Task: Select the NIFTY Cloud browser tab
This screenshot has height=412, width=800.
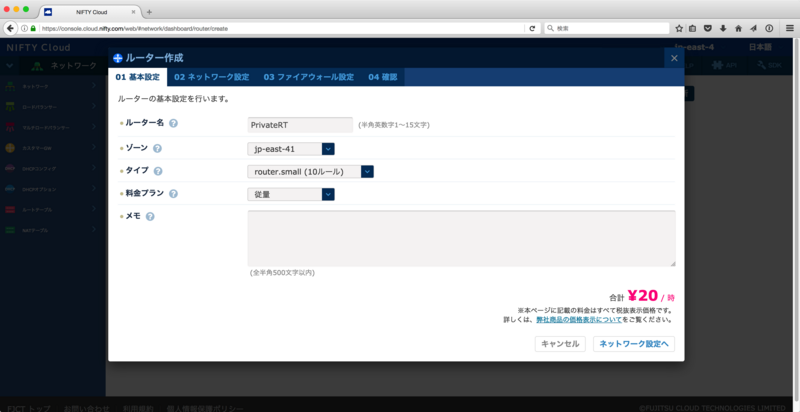Action: [91, 12]
